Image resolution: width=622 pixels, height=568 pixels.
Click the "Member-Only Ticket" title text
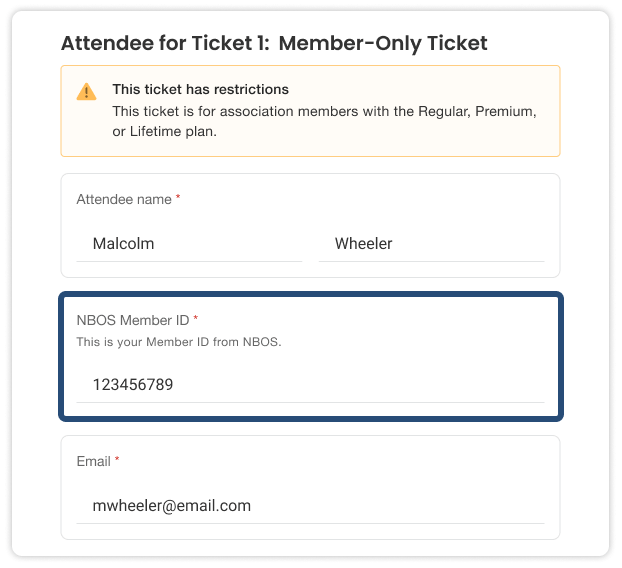(x=383, y=43)
